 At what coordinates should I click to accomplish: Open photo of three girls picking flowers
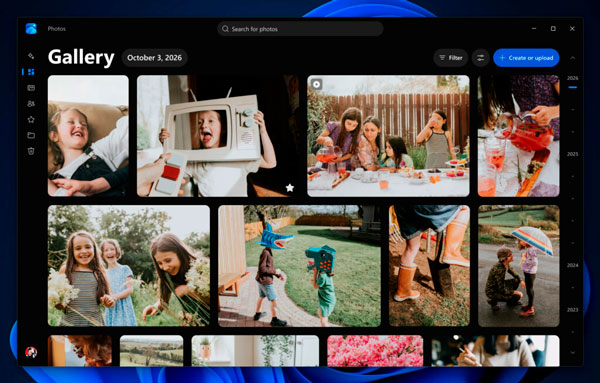[x=129, y=266]
